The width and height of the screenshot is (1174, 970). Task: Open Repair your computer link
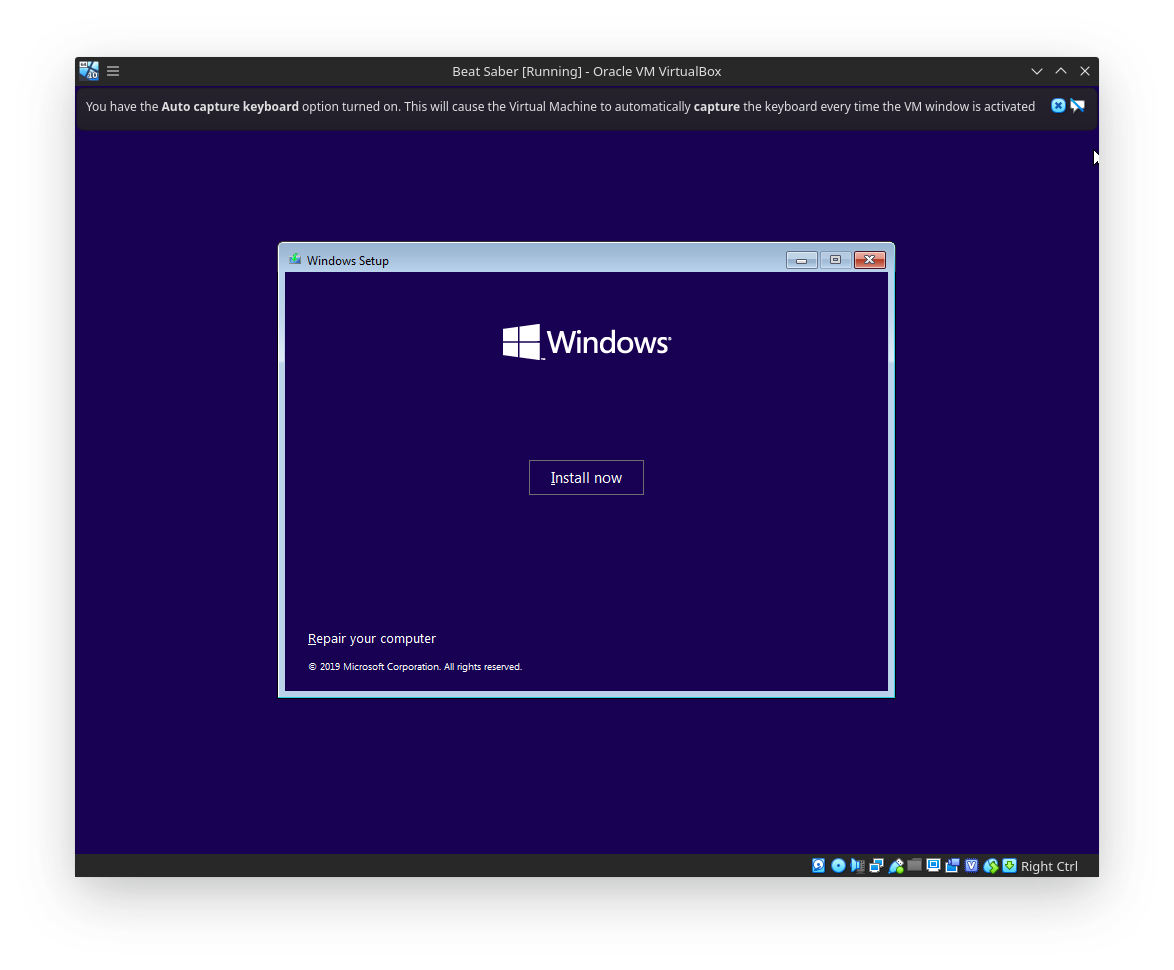pyautogui.click(x=371, y=638)
